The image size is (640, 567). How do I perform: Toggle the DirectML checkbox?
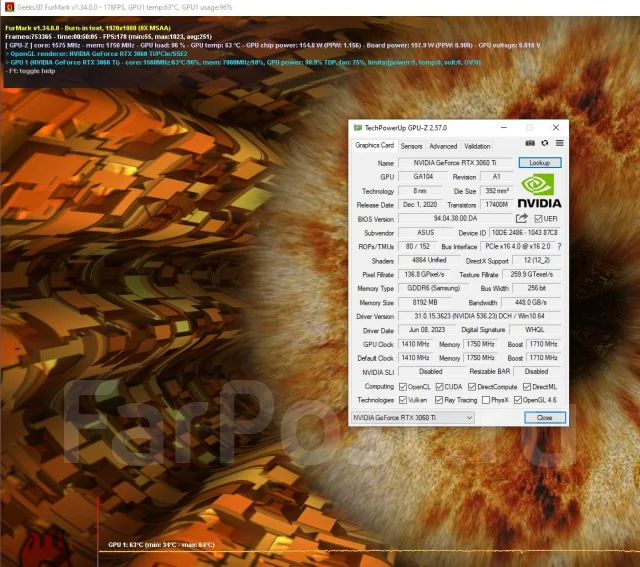coord(527,387)
